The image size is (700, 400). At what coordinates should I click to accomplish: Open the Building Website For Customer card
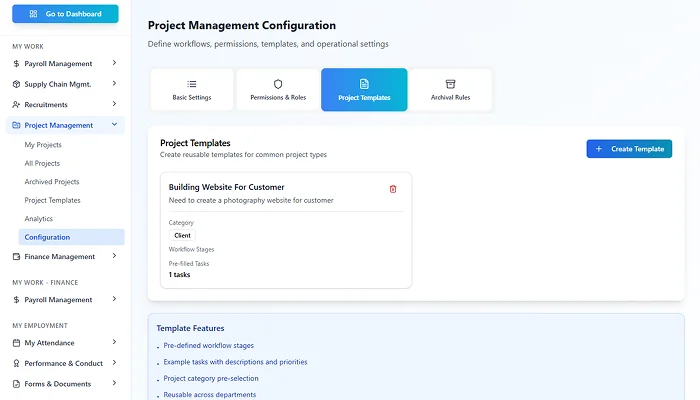[x=285, y=230]
